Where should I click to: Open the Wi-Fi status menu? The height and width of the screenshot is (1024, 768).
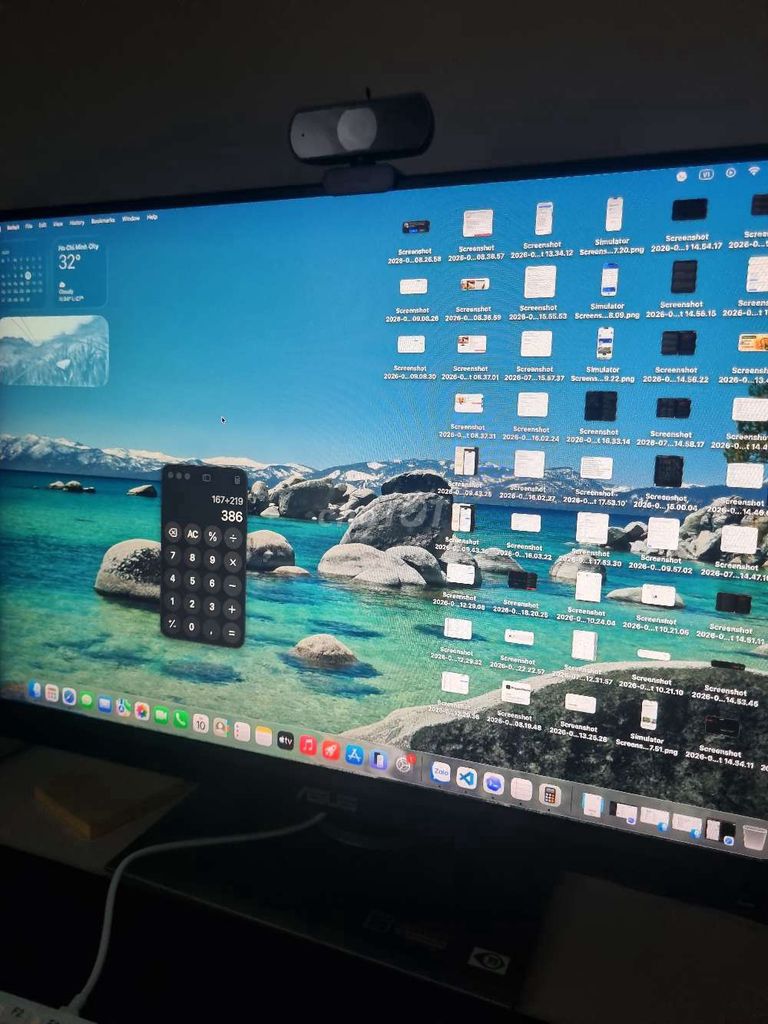pos(754,171)
